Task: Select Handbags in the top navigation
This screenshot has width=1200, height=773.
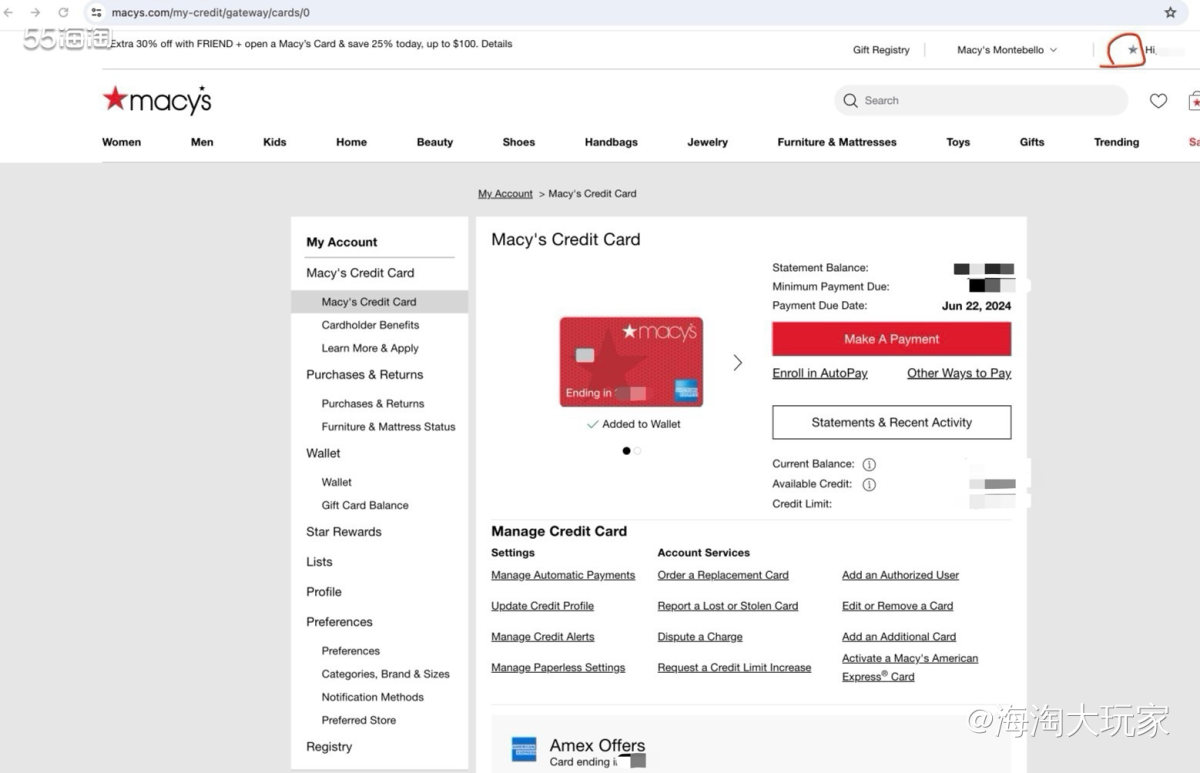Action: (610, 142)
